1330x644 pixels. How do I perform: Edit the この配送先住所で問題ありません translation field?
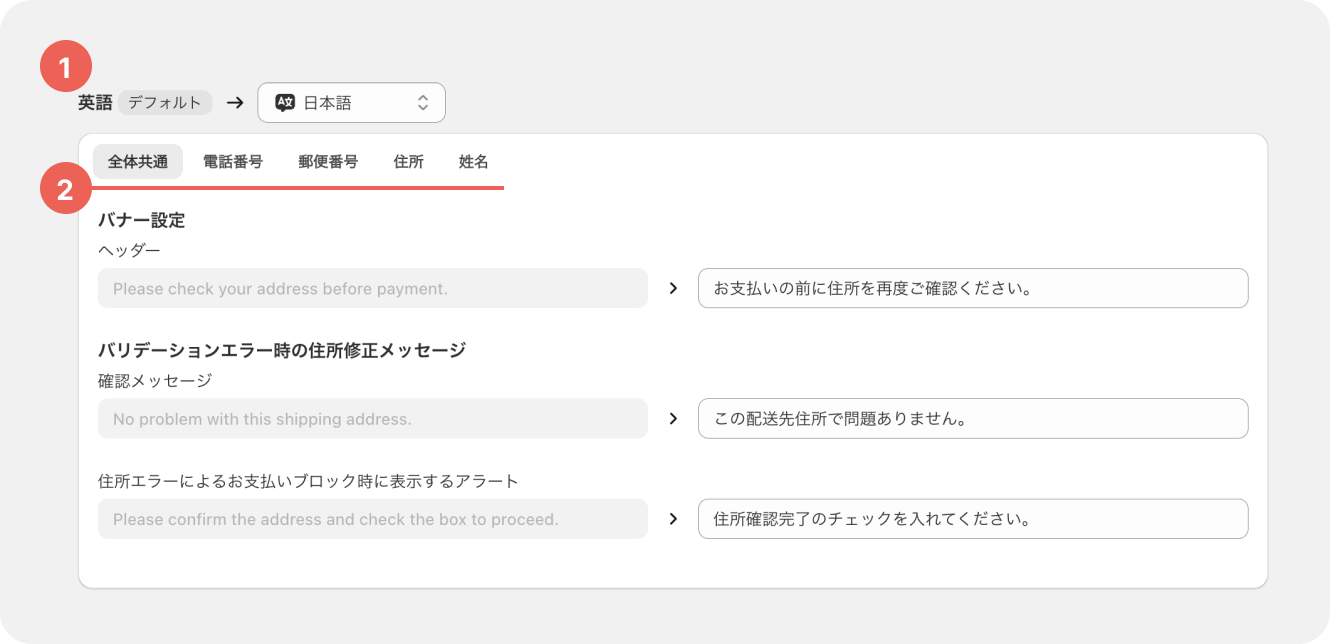coord(972,419)
